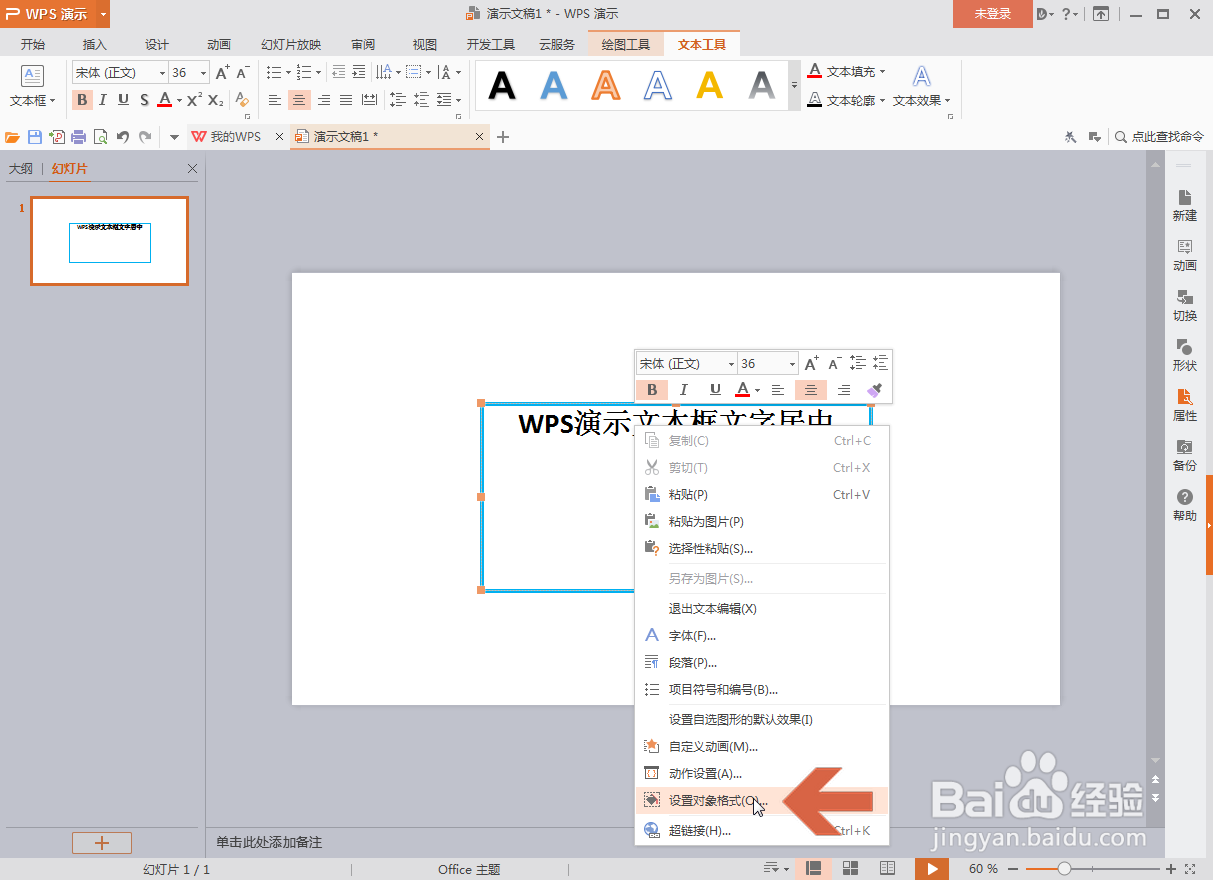Select black WordArt style swatch
Viewport: 1213px width, 880px height.
(x=501, y=85)
